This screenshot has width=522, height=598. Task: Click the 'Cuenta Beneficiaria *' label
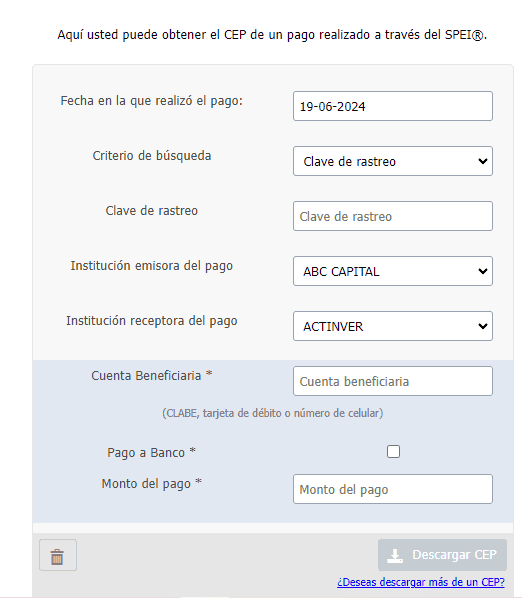[151, 376]
